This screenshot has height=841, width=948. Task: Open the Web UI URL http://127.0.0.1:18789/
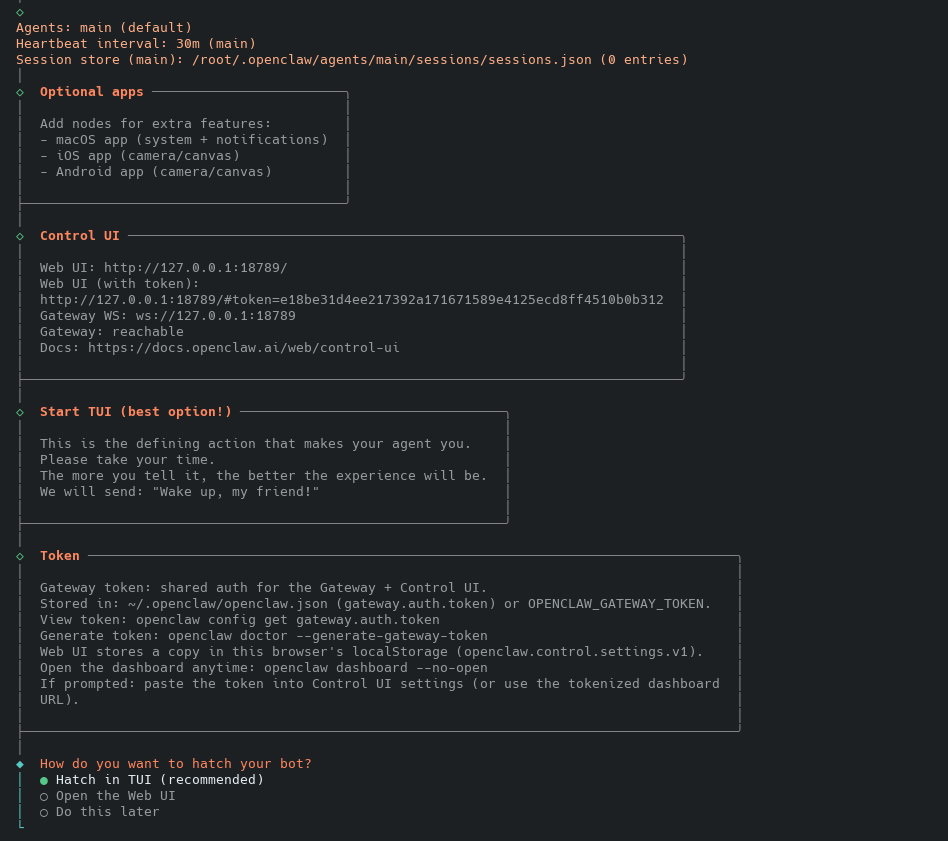point(195,268)
